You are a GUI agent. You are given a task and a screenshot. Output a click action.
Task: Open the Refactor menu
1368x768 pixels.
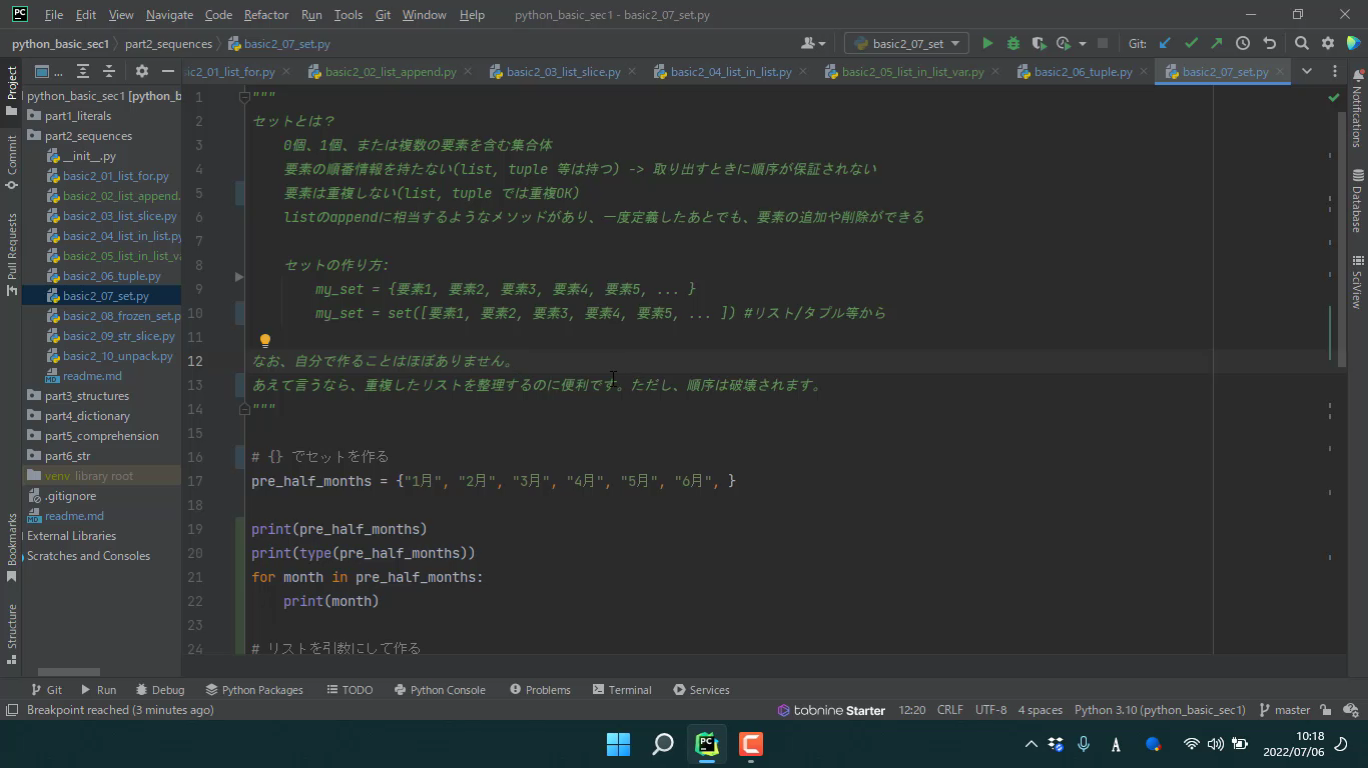(266, 15)
